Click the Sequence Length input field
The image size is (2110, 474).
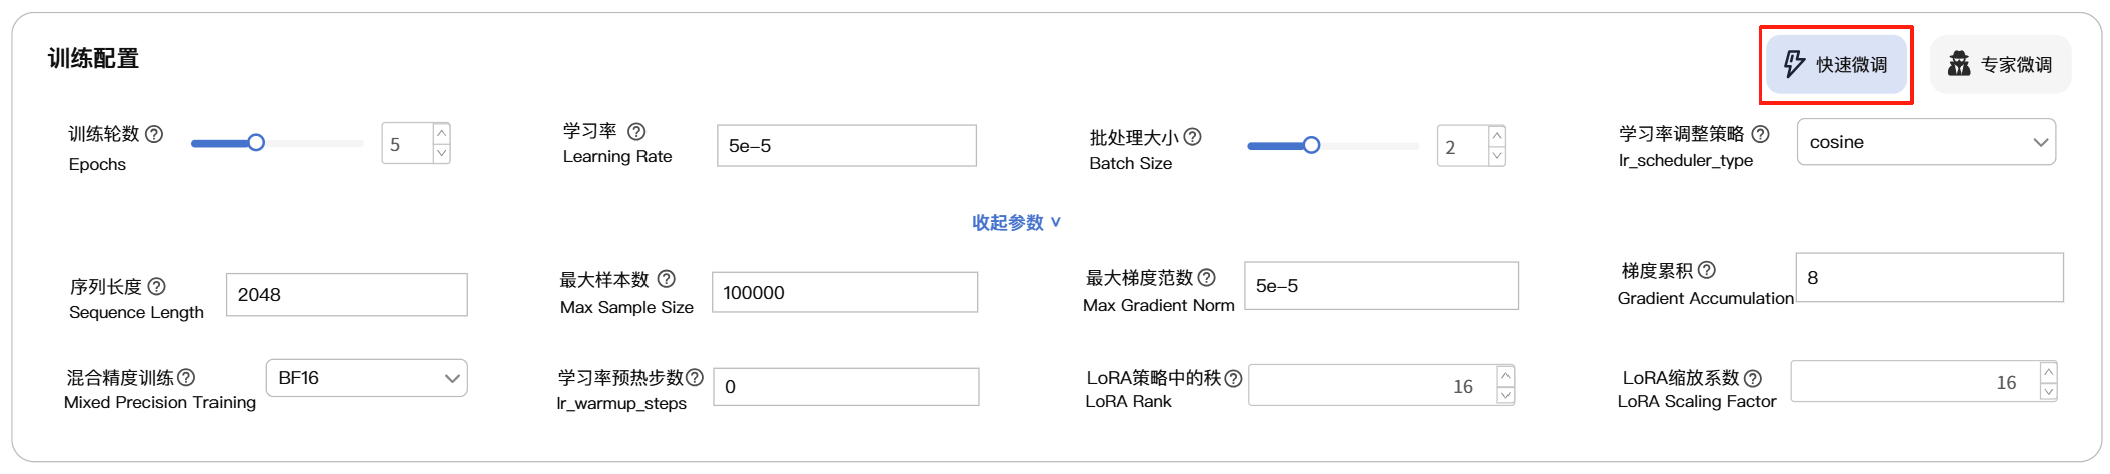(x=346, y=295)
